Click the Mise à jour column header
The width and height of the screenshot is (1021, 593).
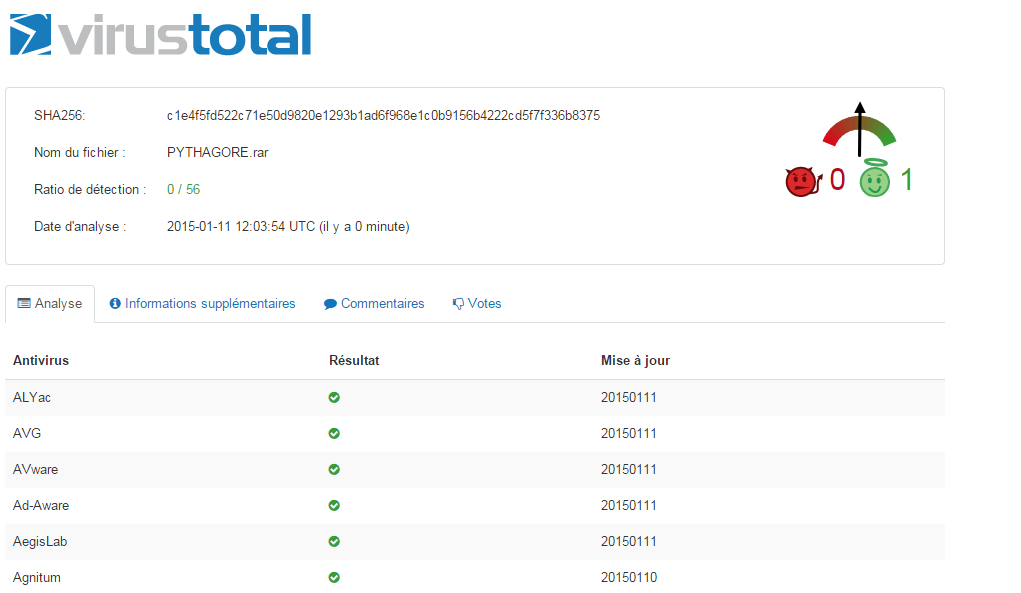pyautogui.click(x=636, y=361)
